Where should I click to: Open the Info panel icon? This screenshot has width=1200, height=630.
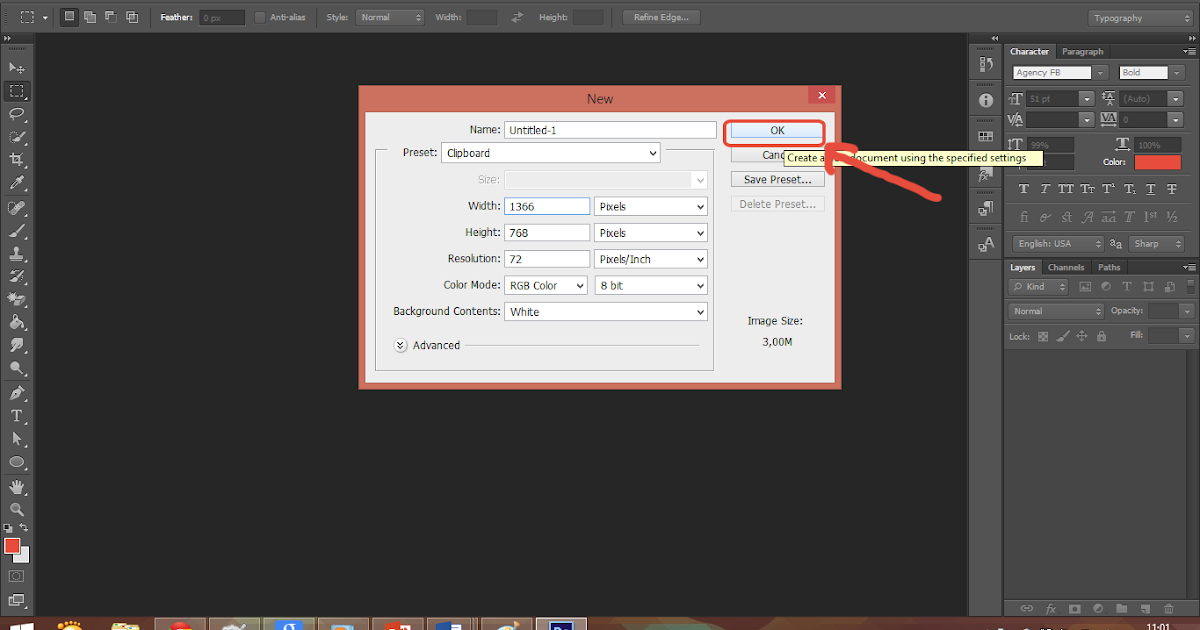985,100
